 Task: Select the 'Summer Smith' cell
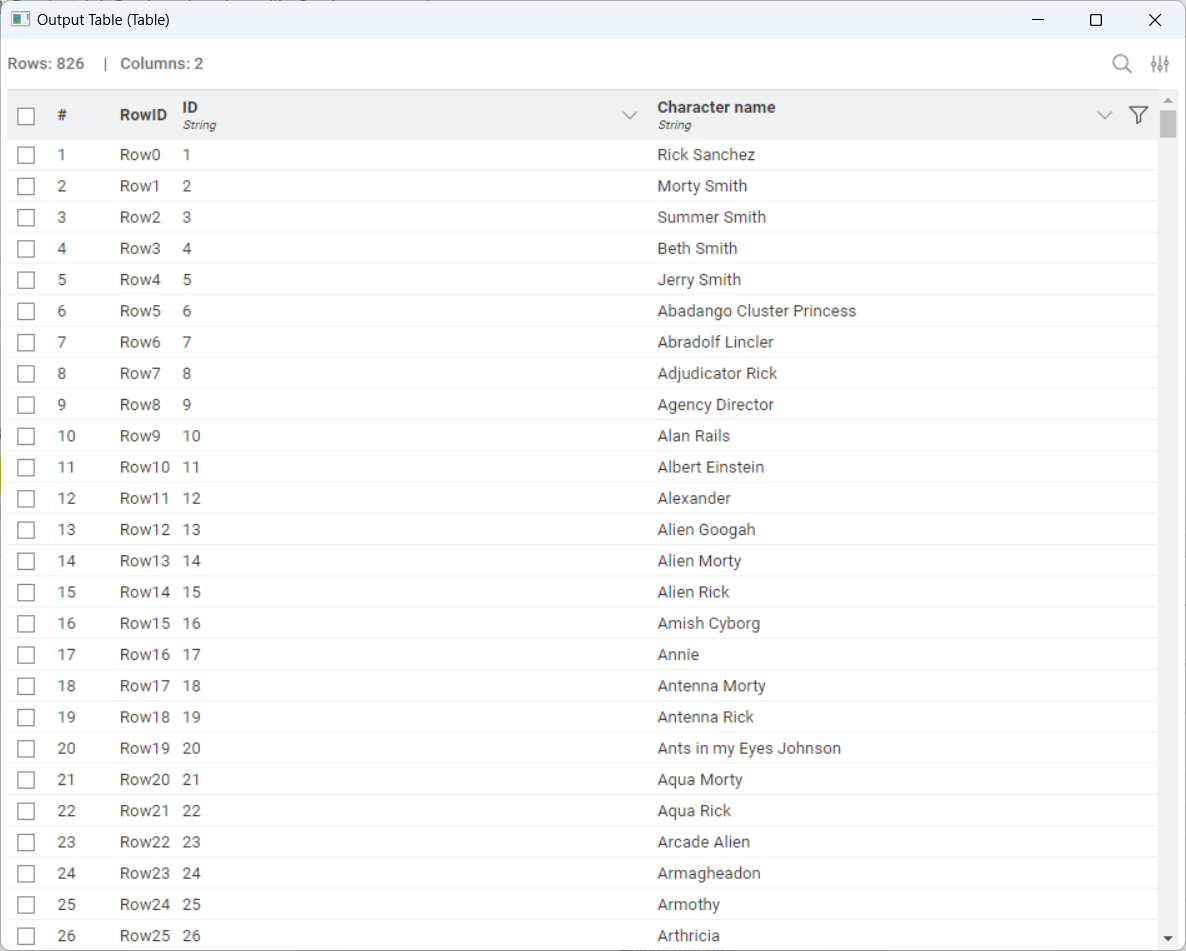coord(711,217)
